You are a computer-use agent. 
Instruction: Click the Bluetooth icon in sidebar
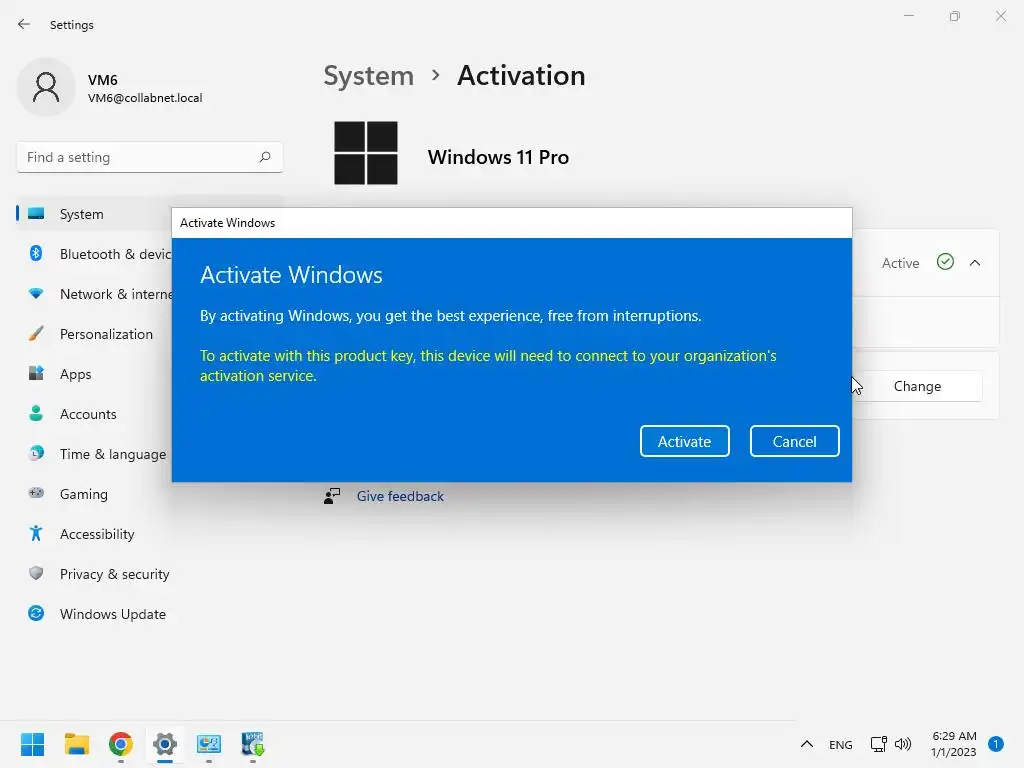[x=36, y=253]
